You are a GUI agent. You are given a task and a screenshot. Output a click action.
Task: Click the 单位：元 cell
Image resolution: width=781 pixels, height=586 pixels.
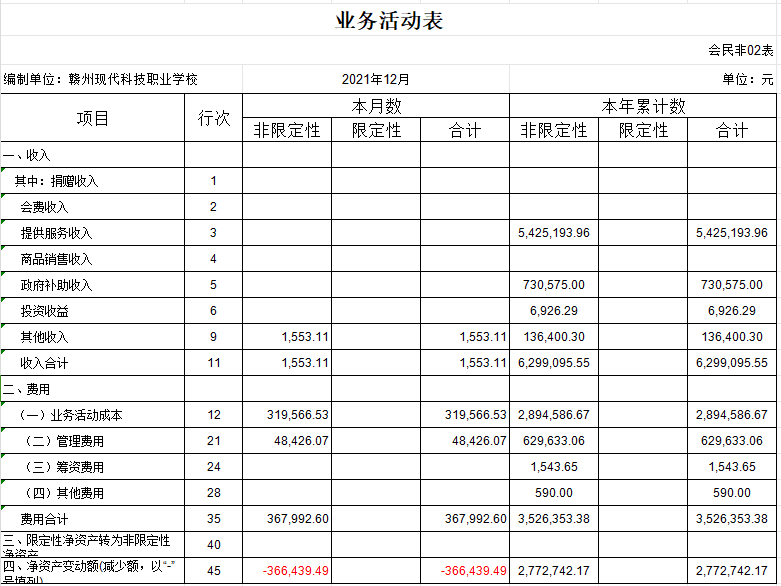[748, 79]
